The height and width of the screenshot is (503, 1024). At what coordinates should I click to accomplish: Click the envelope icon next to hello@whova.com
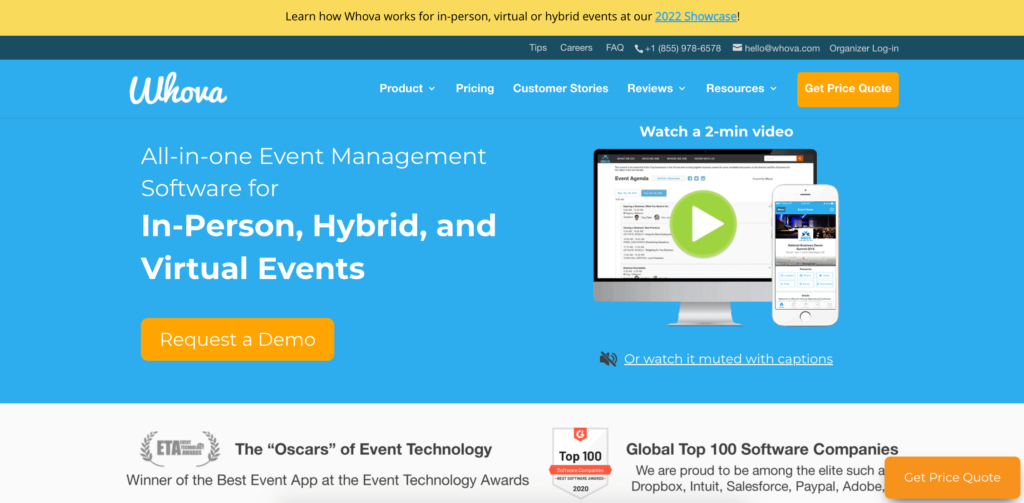pos(737,48)
